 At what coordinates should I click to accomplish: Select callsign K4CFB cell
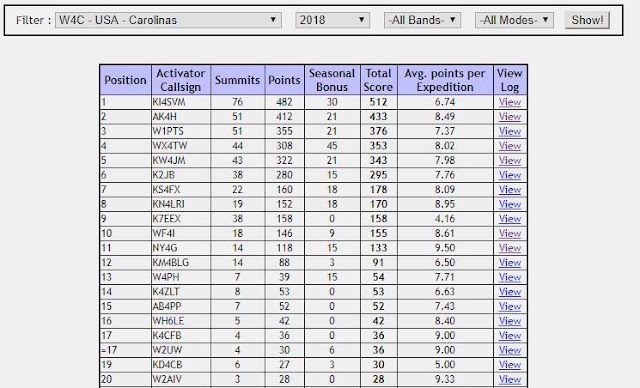[x=181, y=335]
